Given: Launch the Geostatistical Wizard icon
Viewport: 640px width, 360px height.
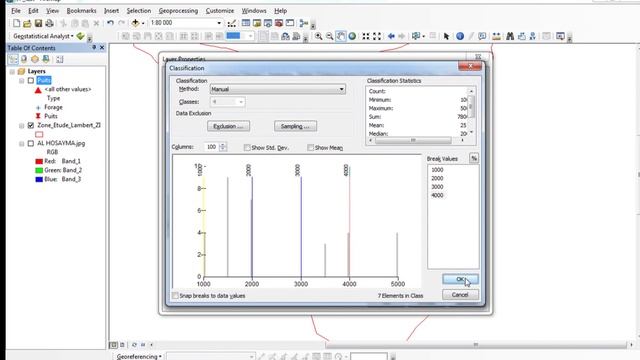Looking at the screenshot, I should (x=80, y=36).
